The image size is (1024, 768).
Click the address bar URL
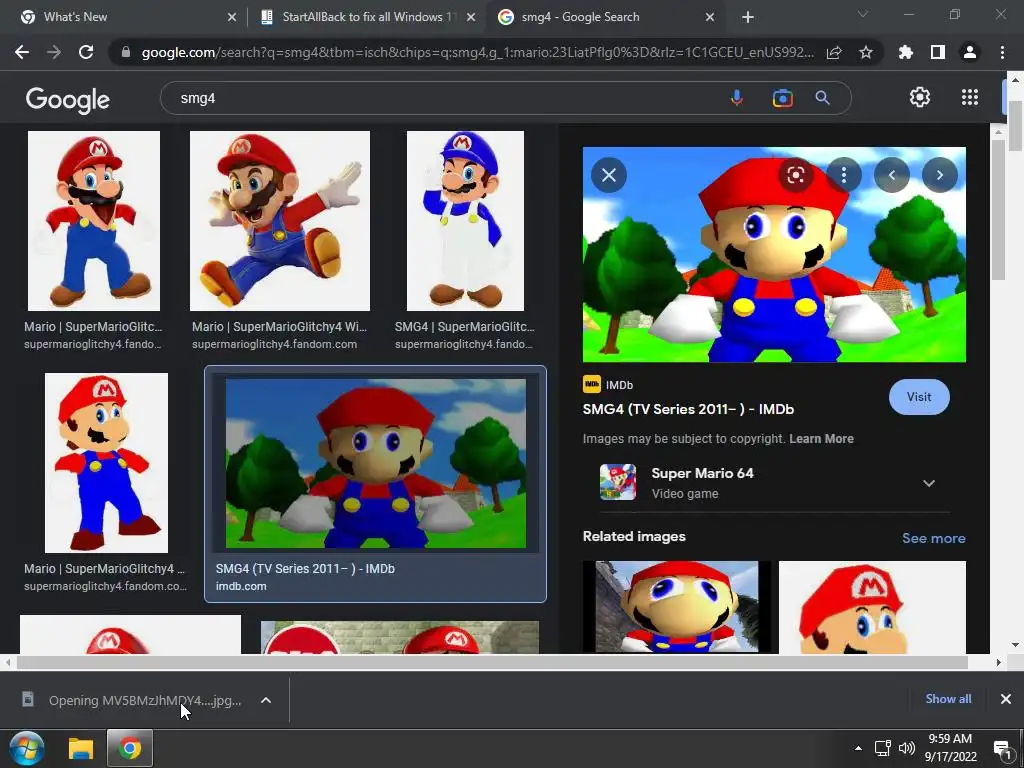click(x=477, y=52)
